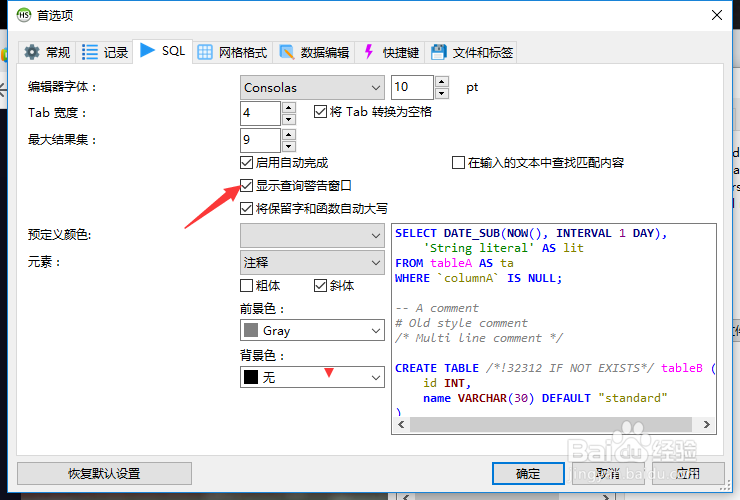The width and height of the screenshot is (740, 500).
Task: Click the lightning icon on the 快捷键 tab
Action: click(x=369, y=51)
